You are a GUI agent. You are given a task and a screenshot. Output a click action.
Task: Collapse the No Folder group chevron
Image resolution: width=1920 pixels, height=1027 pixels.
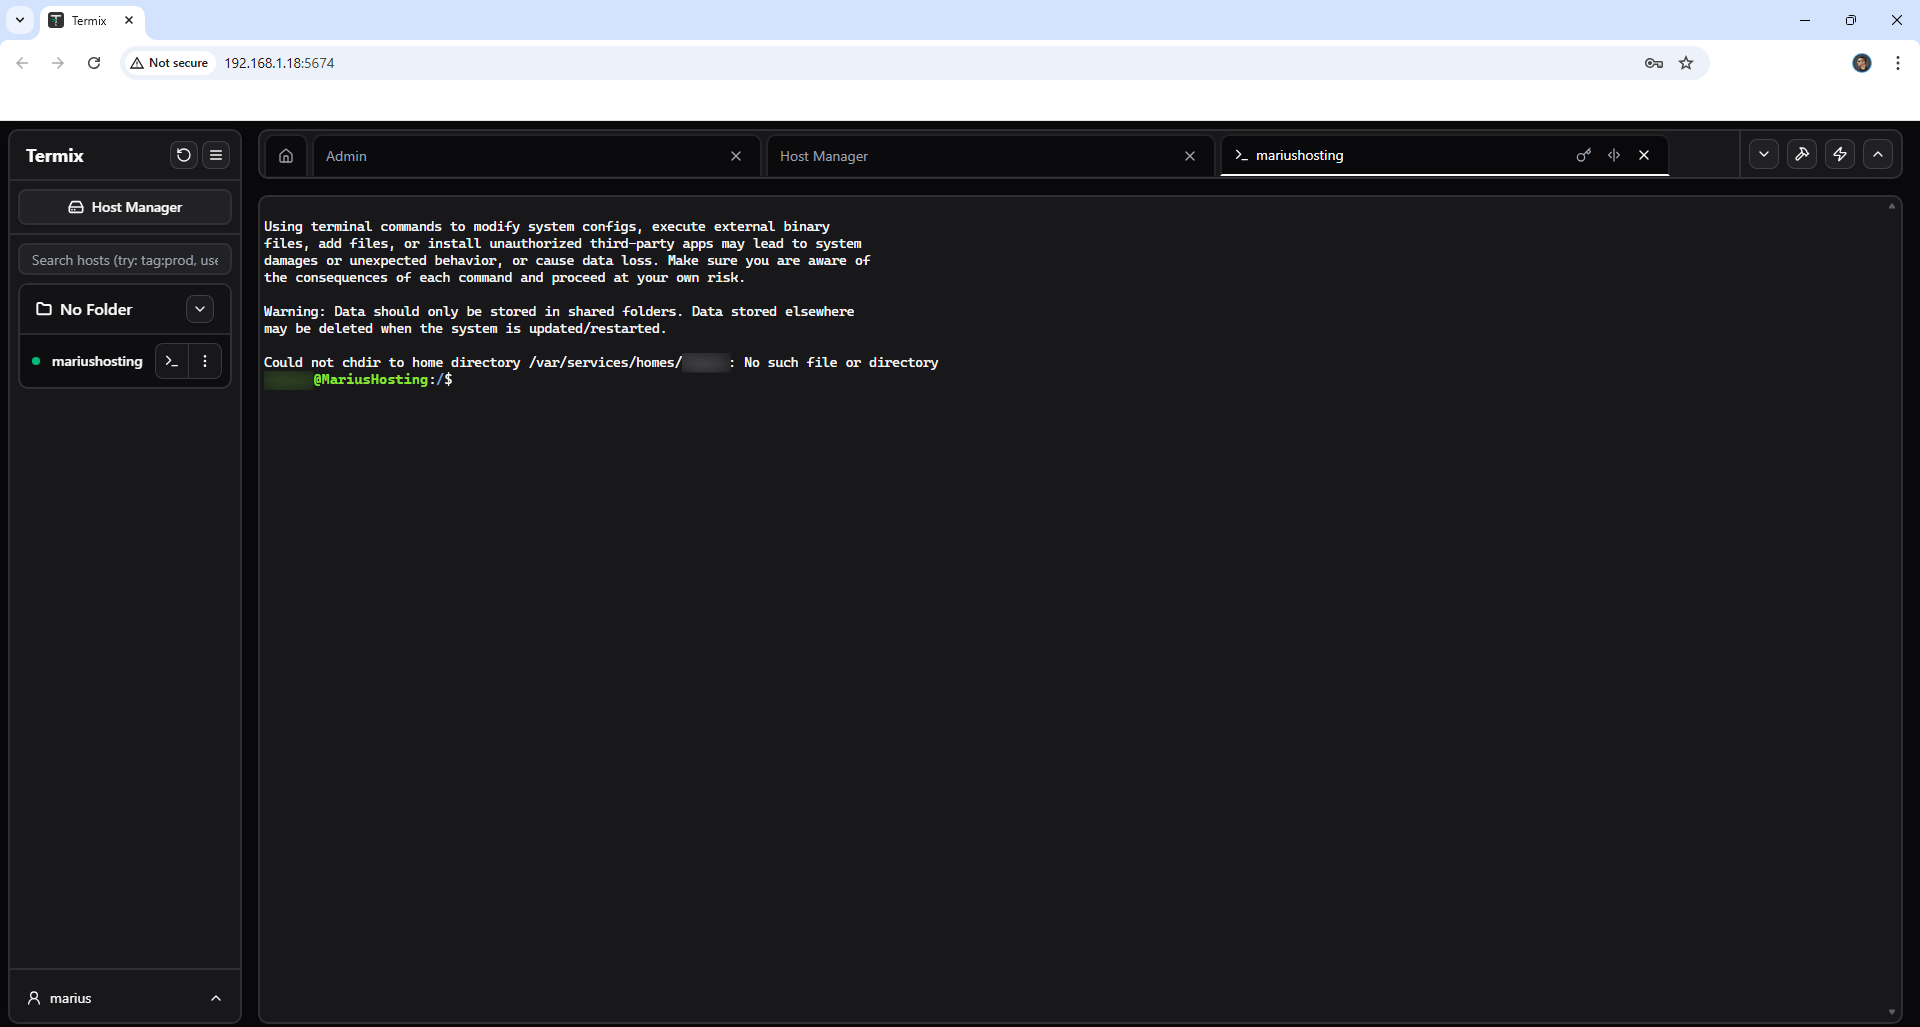[x=200, y=309]
